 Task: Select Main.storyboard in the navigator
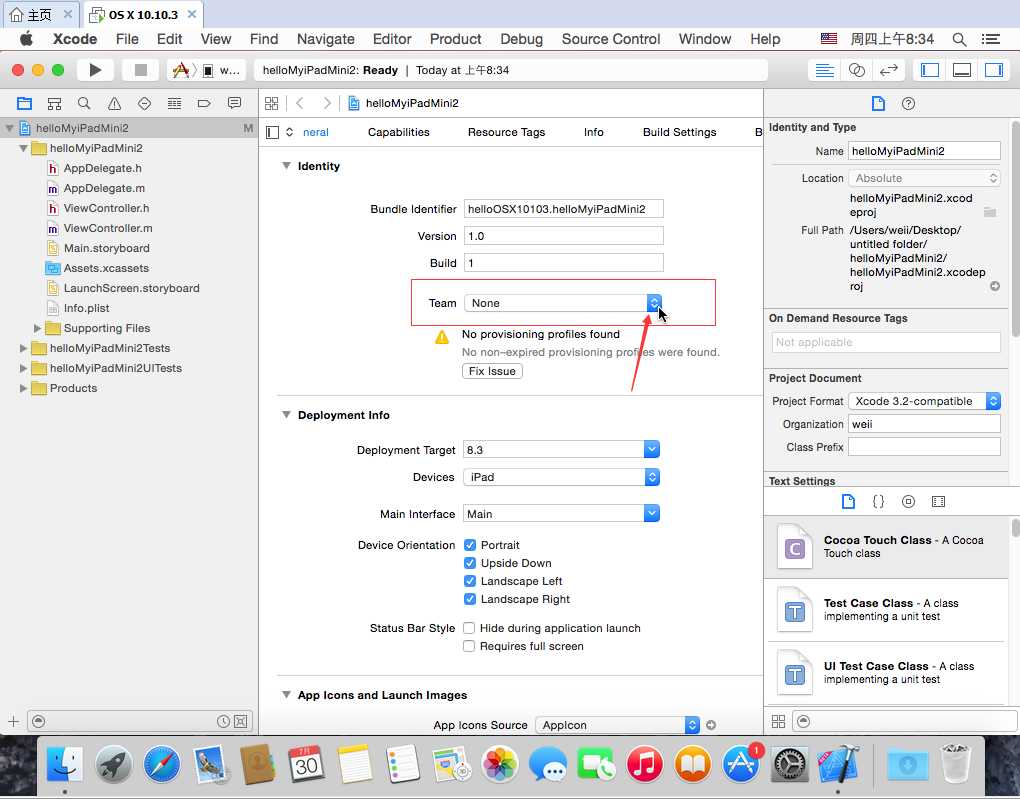click(107, 248)
